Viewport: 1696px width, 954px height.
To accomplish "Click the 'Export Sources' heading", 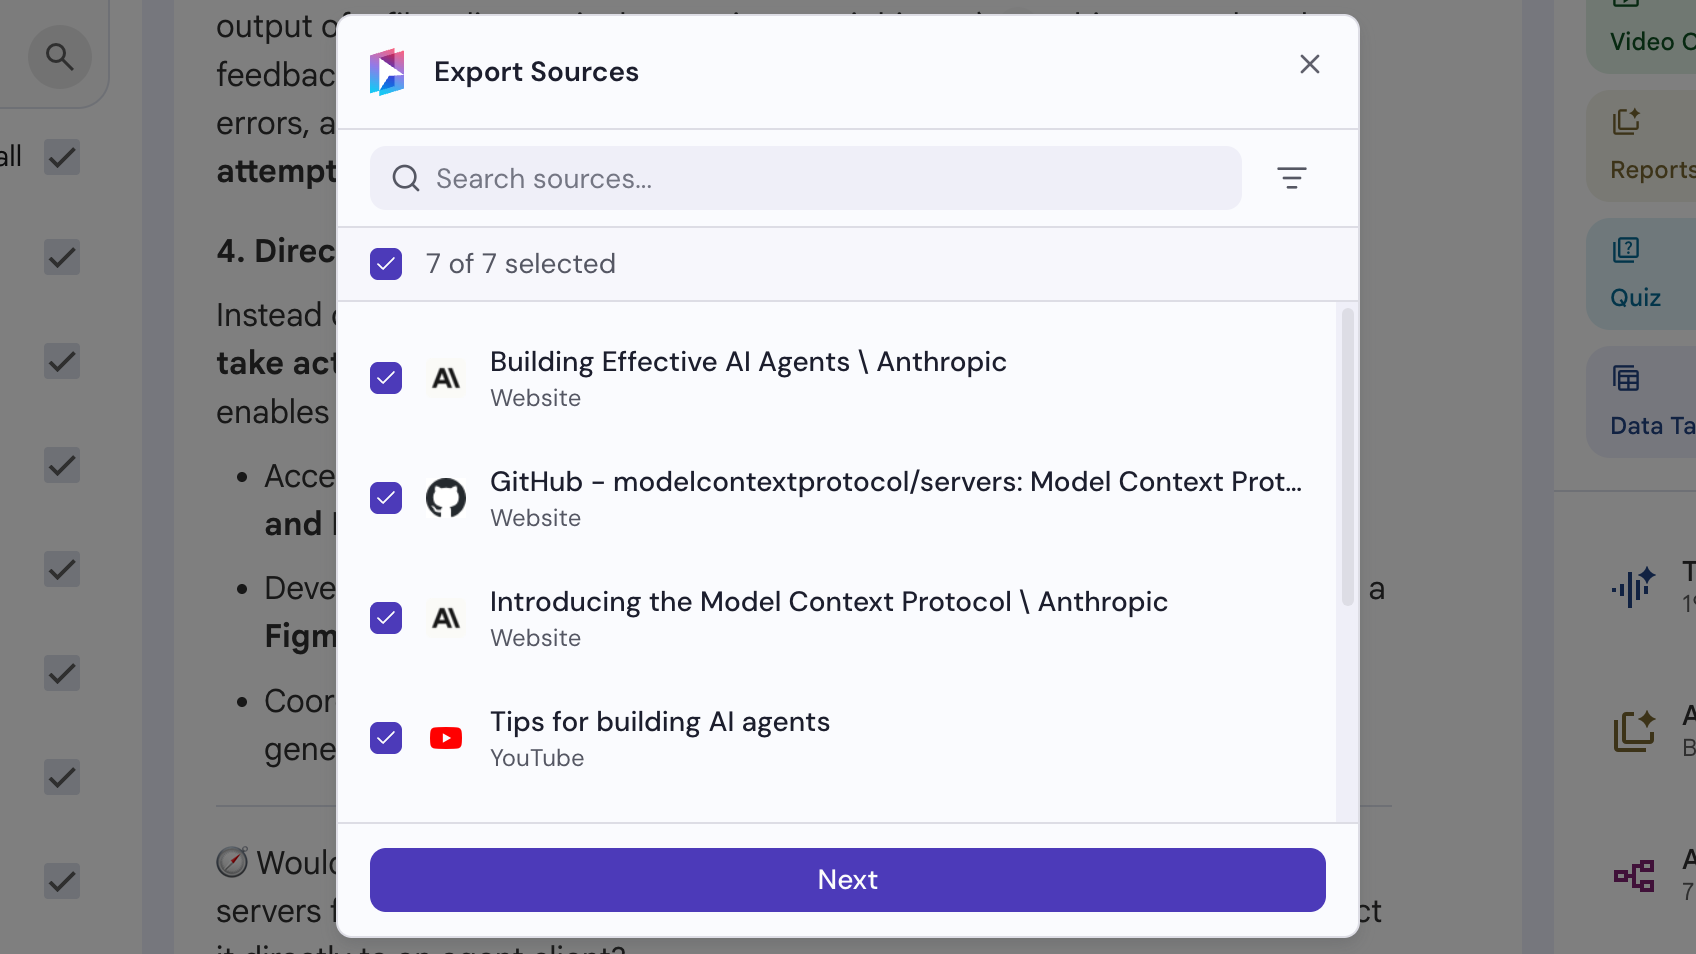I will coord(536,72).
